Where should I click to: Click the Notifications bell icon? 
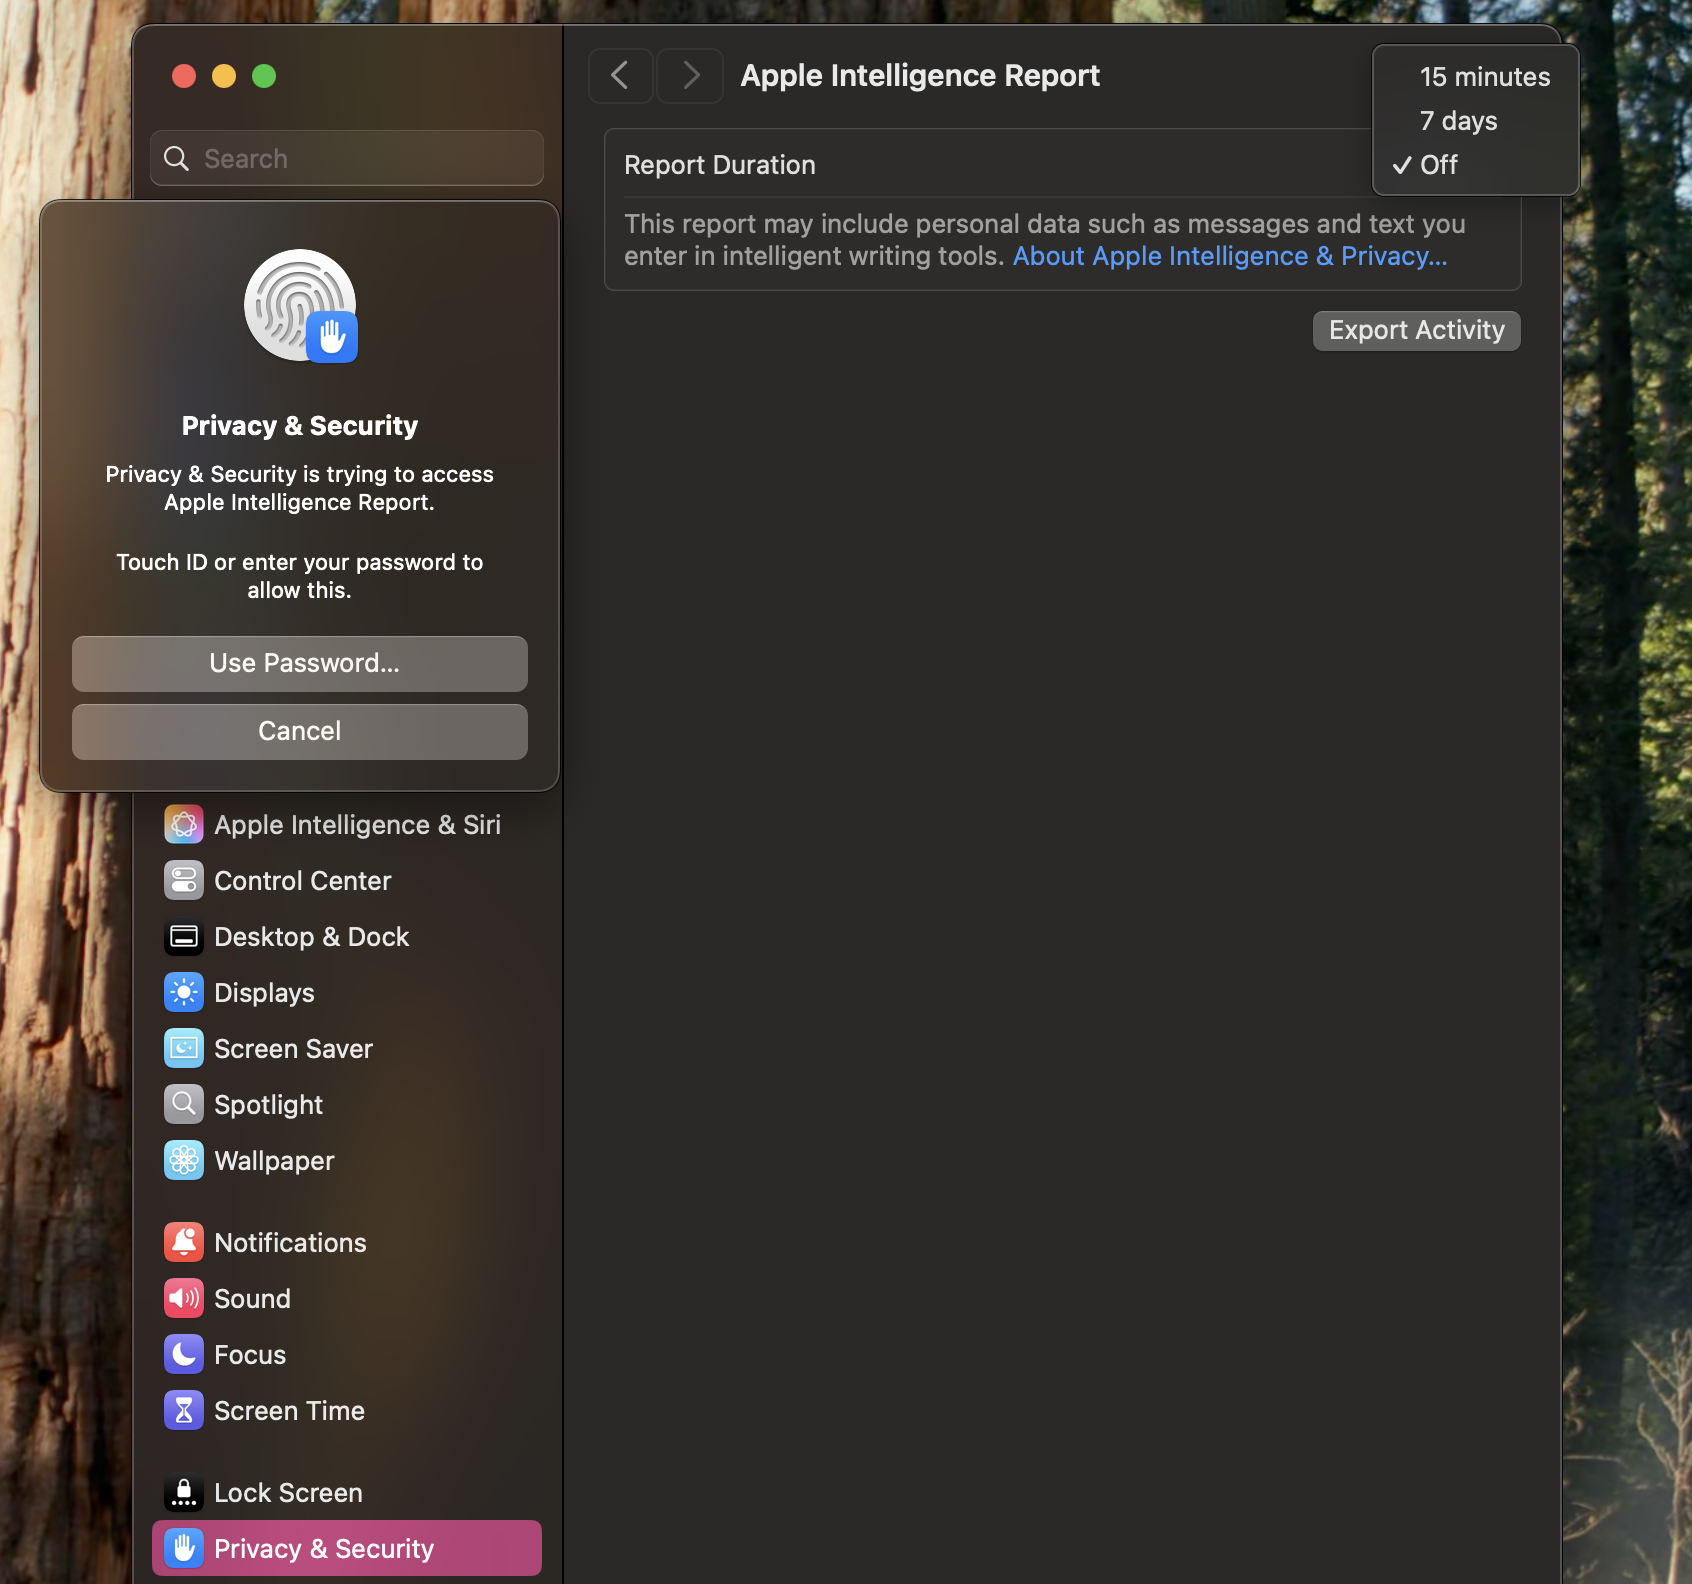point(184,1243)
